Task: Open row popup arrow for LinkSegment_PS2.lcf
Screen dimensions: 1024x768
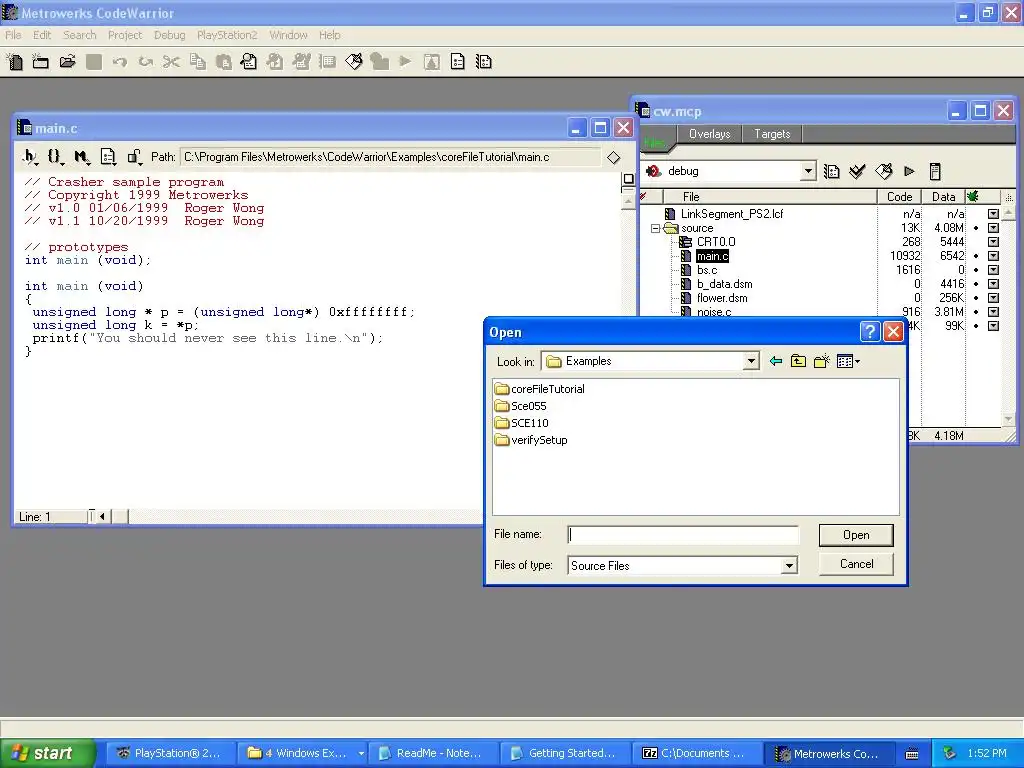Action: (x=993, y=214)
